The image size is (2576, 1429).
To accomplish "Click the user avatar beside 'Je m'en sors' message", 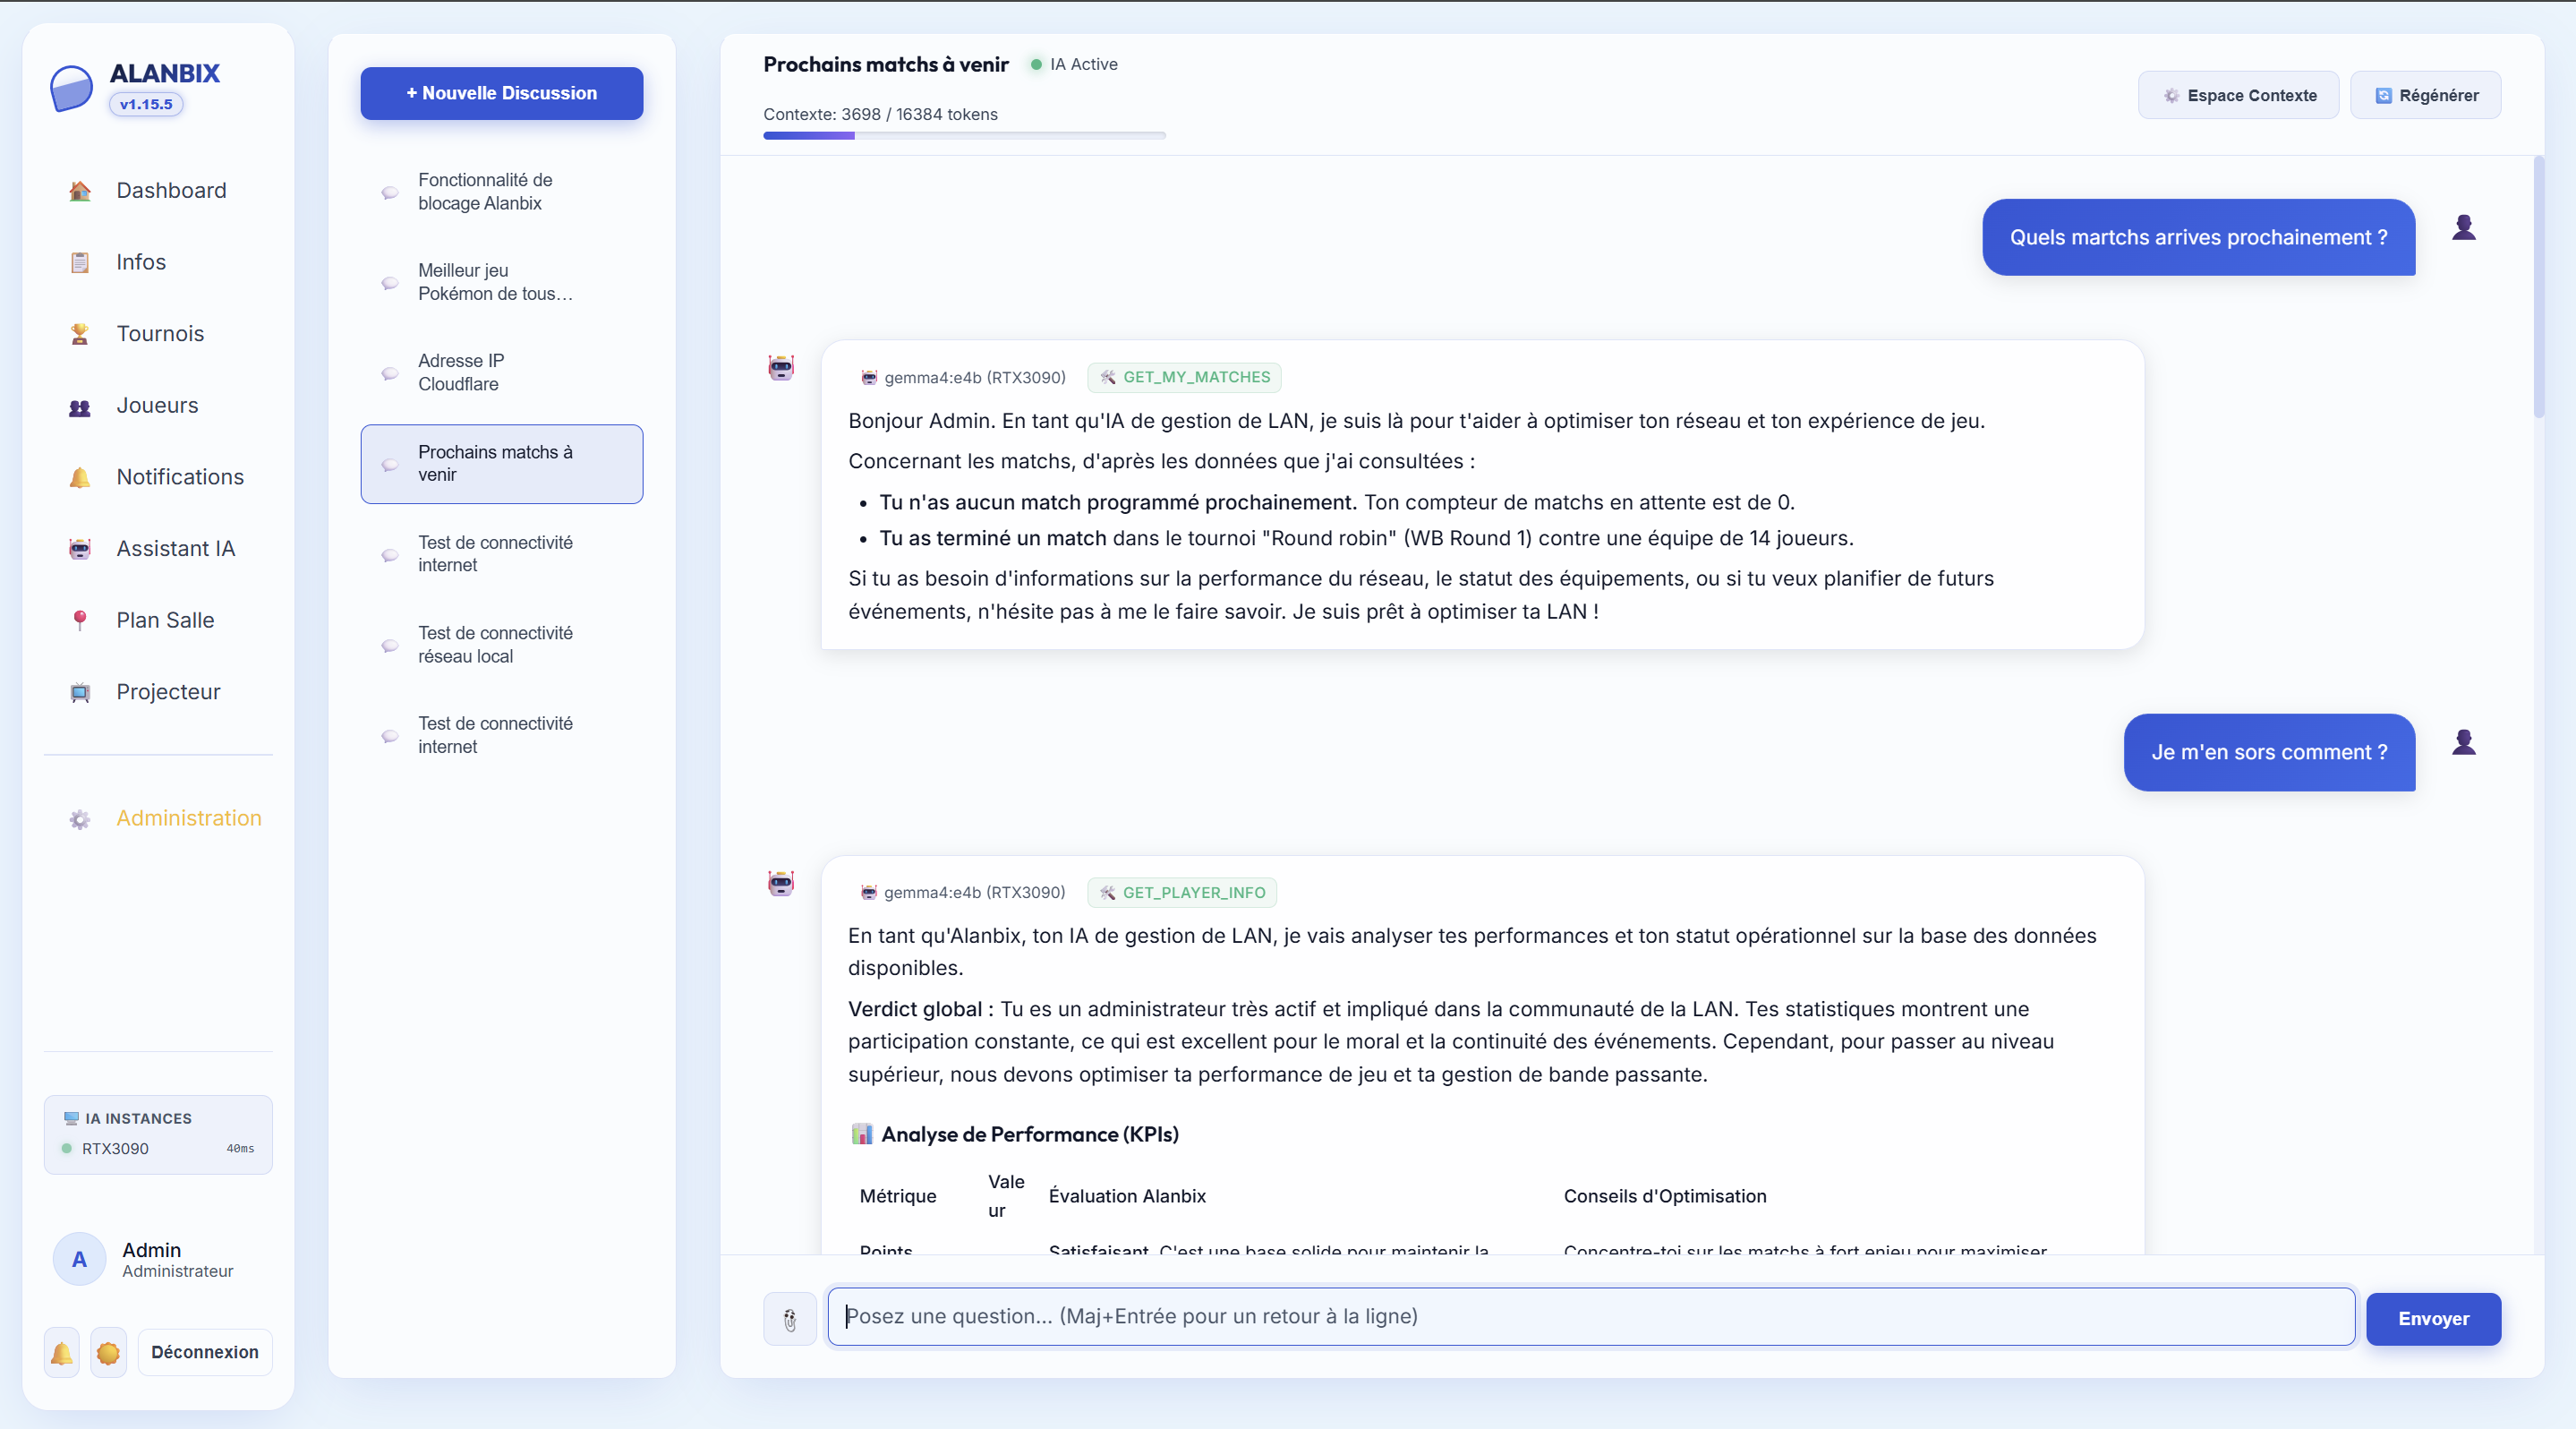I will (x=2464, y=743).
